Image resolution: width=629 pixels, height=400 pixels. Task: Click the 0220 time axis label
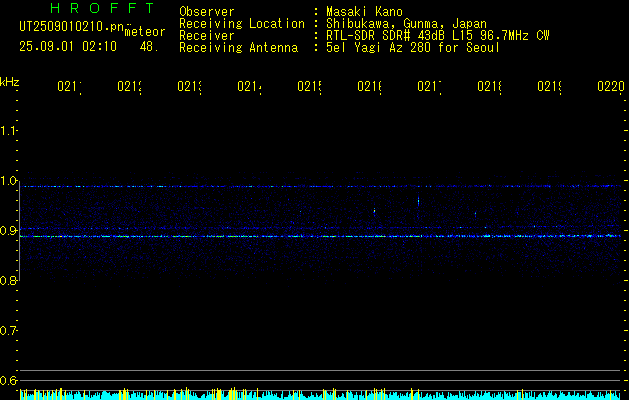point(611,86)
